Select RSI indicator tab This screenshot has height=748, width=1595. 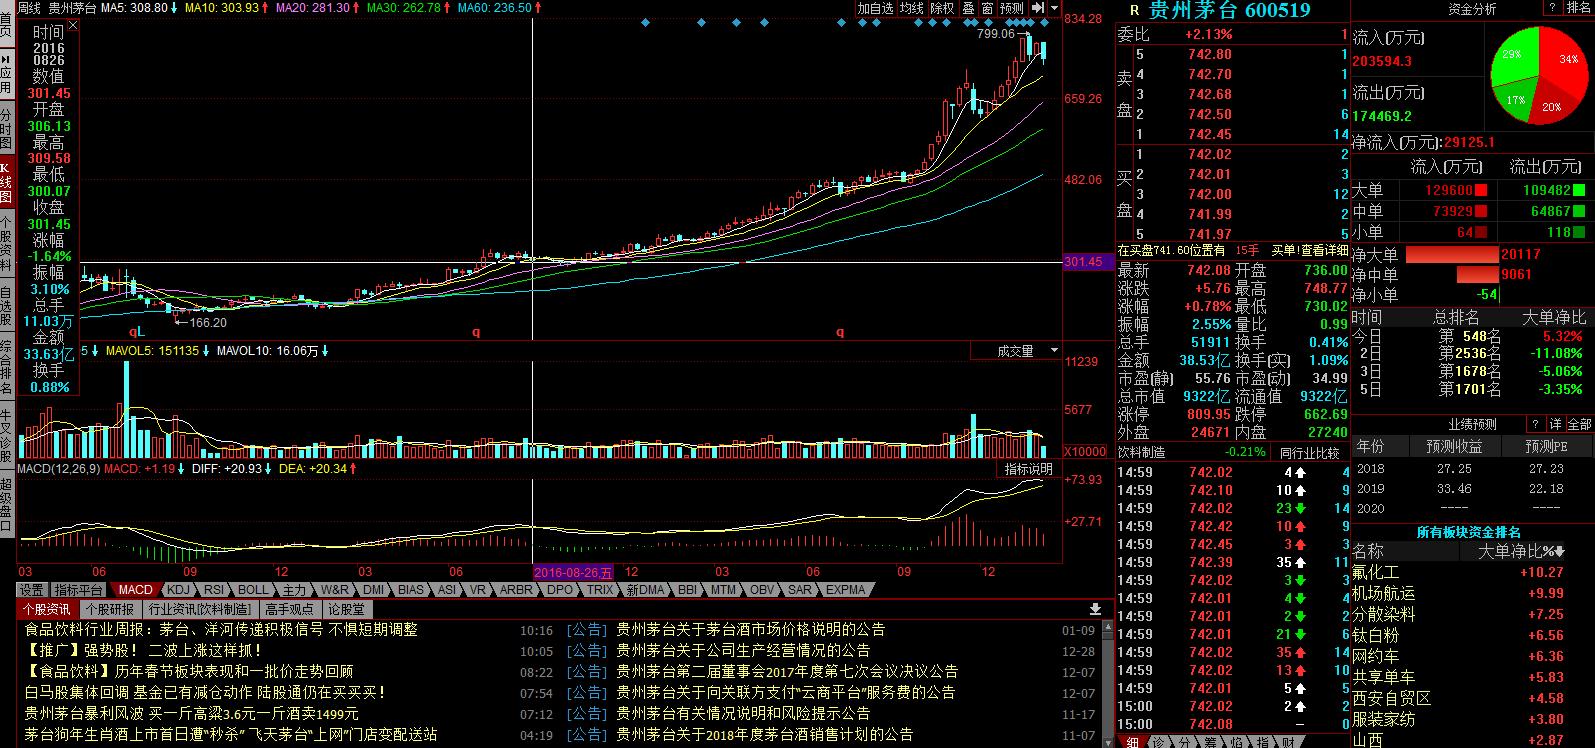tap(213, 590)
